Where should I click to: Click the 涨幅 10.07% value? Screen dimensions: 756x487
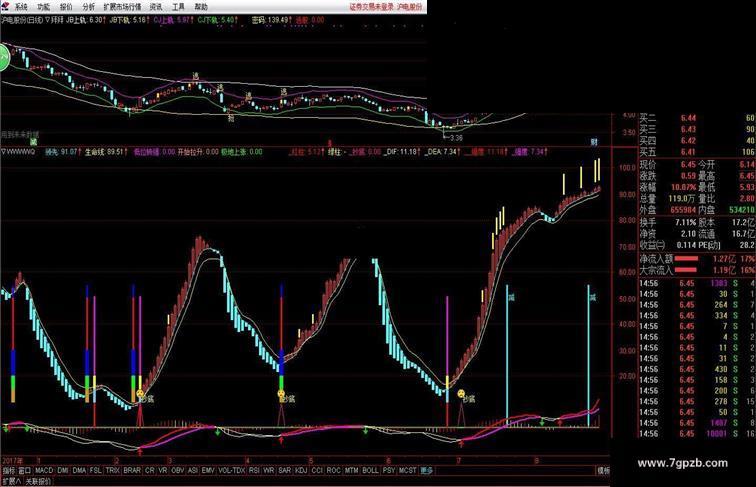click(683, 187)
